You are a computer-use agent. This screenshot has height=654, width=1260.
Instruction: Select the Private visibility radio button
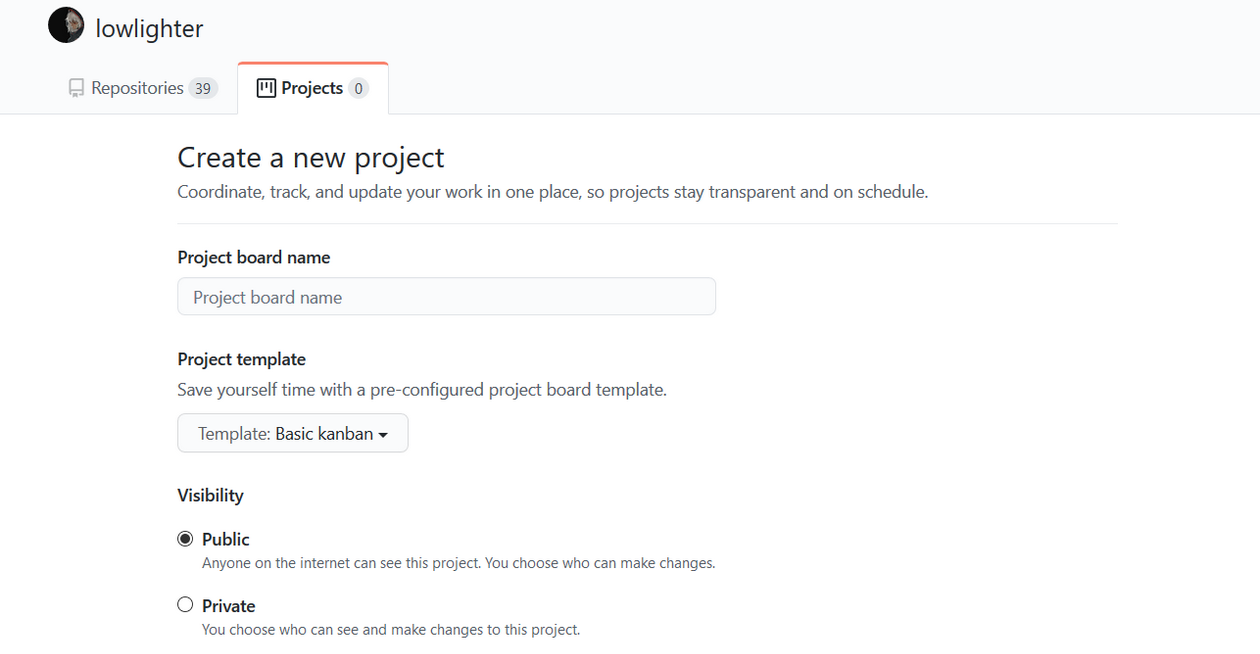185,604
